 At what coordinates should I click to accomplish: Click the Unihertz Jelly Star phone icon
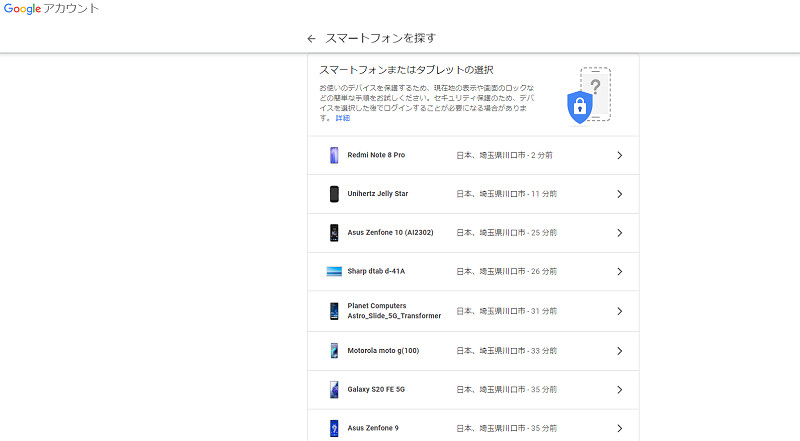334,194
